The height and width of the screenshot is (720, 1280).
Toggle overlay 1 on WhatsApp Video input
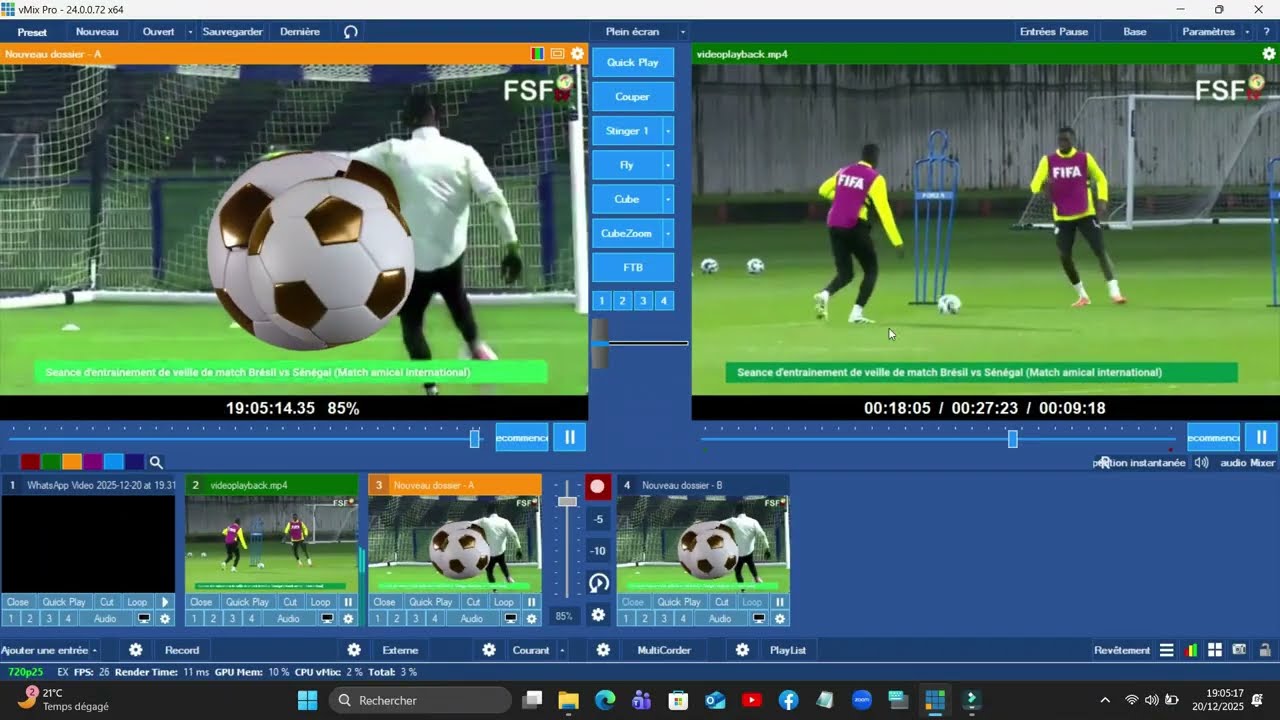point(11,619)
